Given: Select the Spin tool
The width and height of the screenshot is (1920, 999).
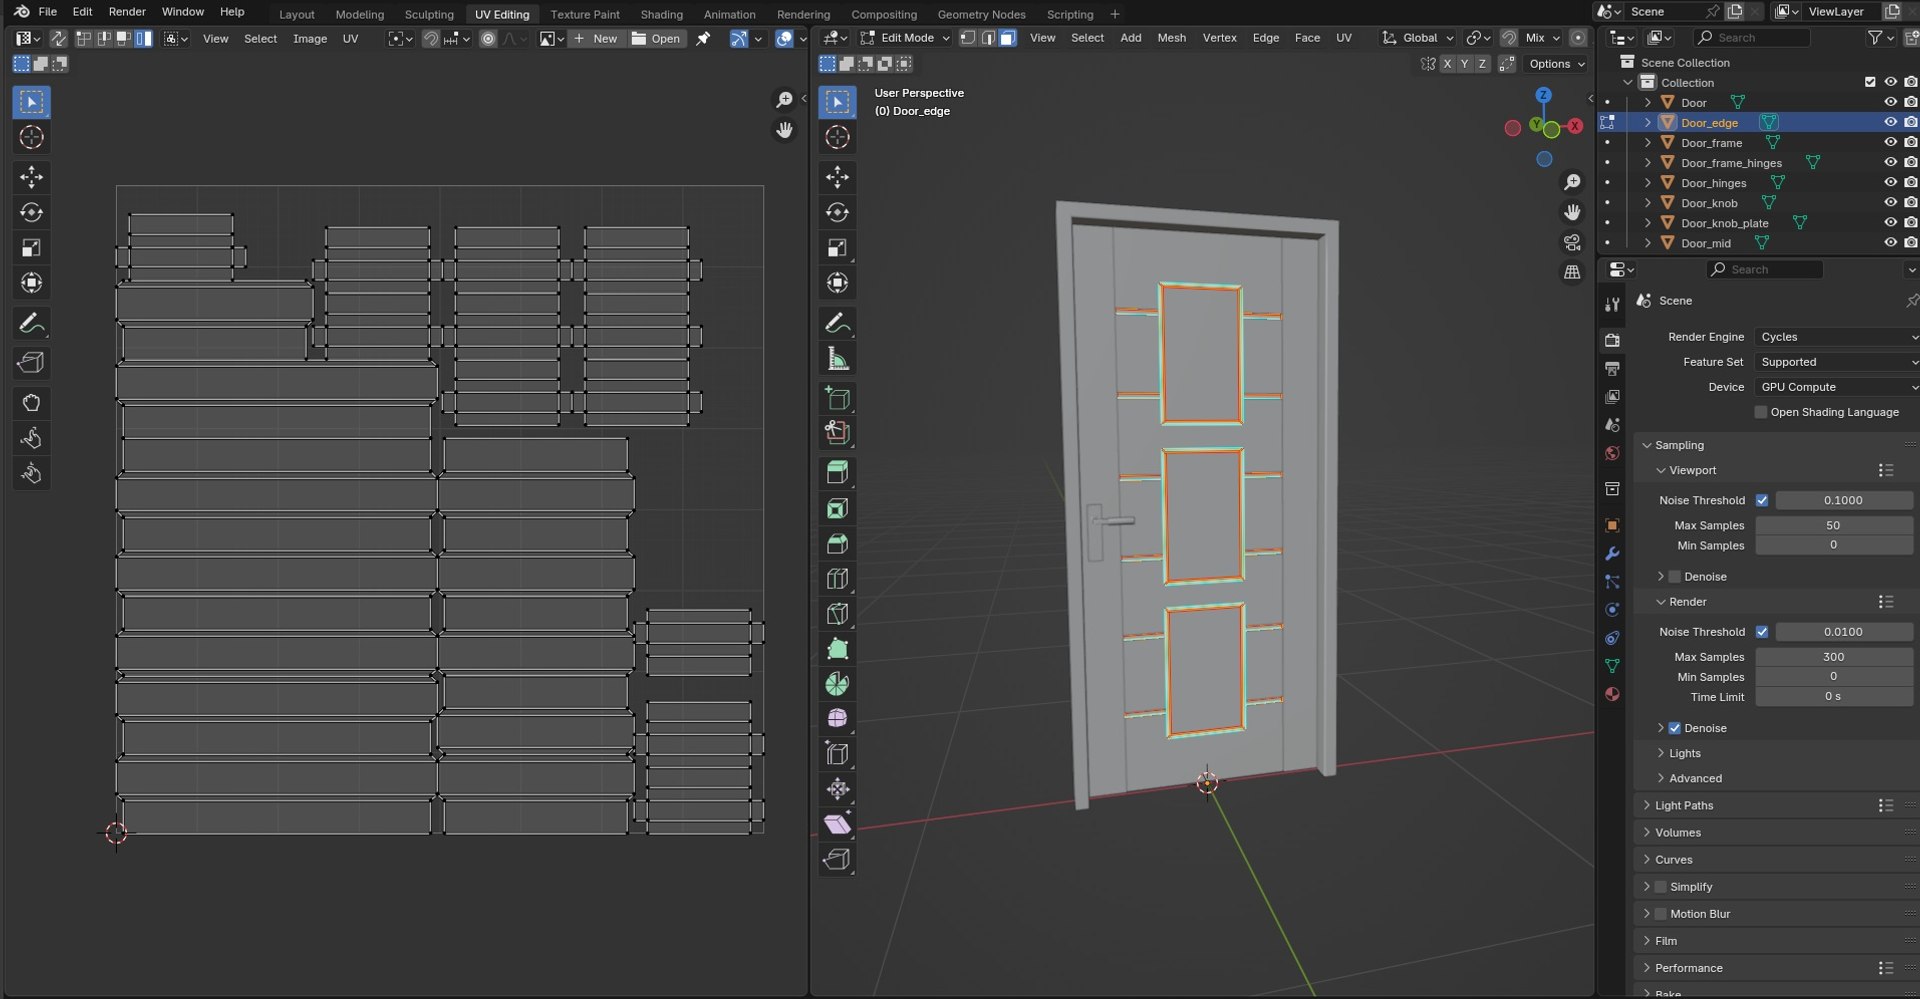Looking at the screenshot, I should 837,684.
